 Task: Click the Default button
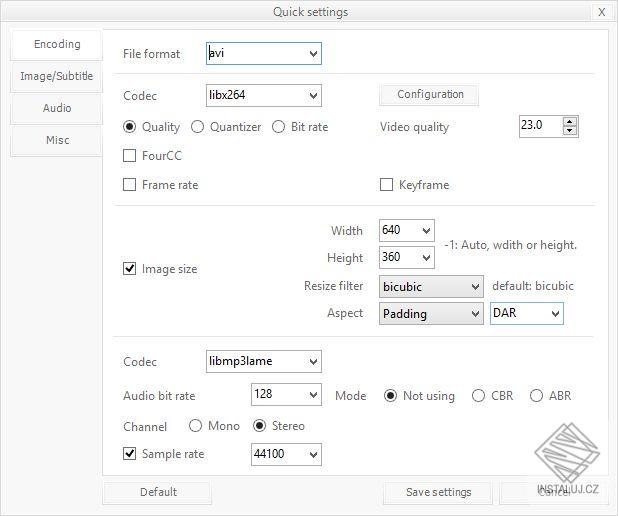[158, 492]
